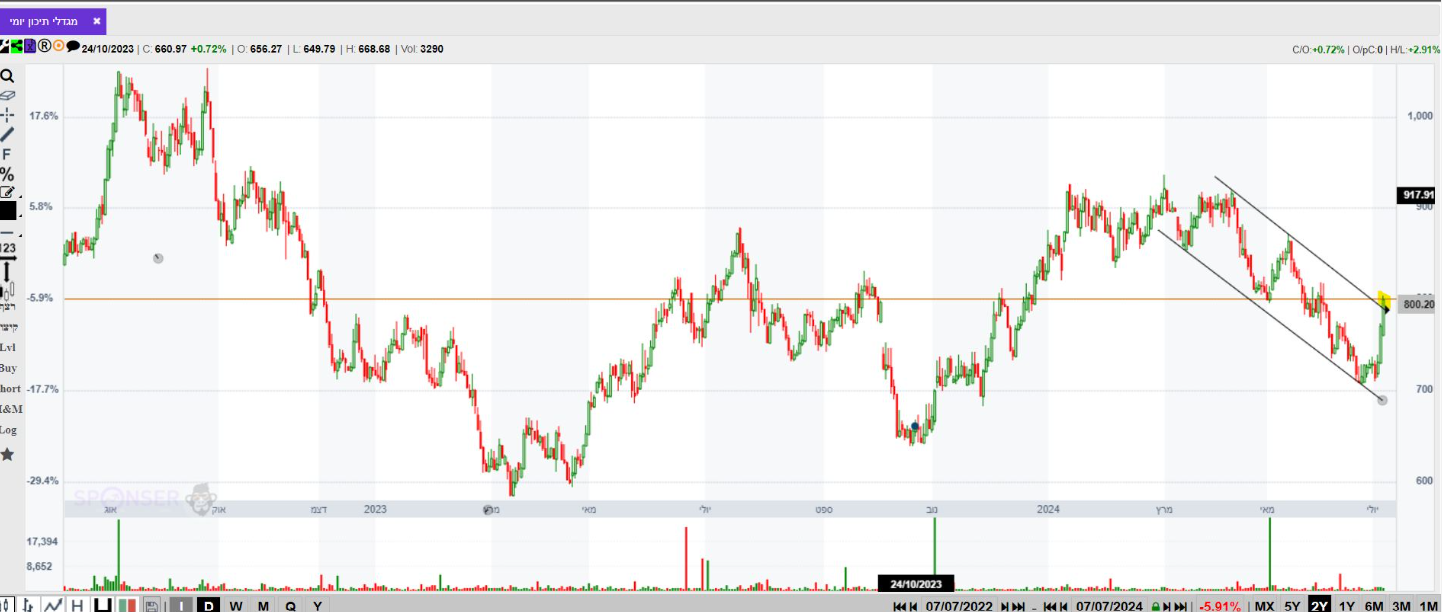Viewport: 1442px width, 612px height.
Task: Select the diagonal trend line tool
Action: coord(7,135)
